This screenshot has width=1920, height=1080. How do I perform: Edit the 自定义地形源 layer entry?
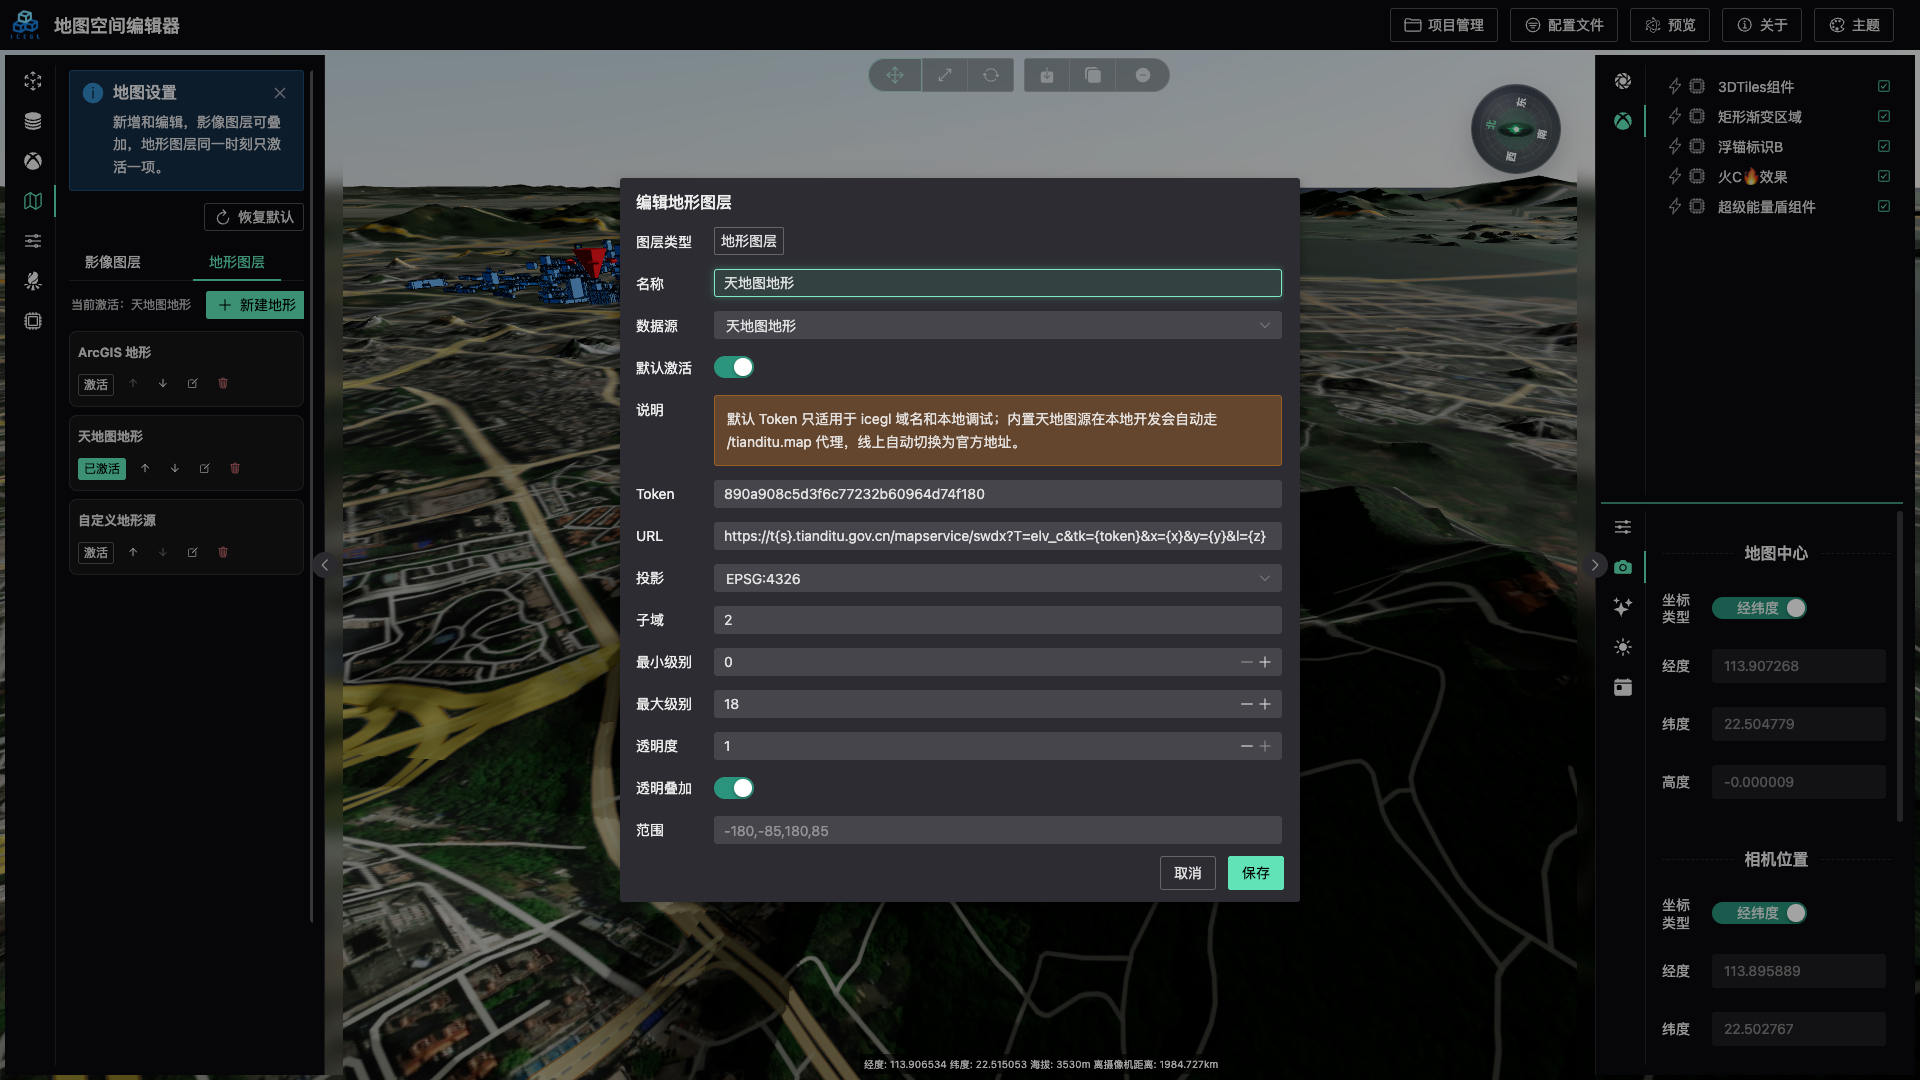pyautogui.click(x=193, y=552)
